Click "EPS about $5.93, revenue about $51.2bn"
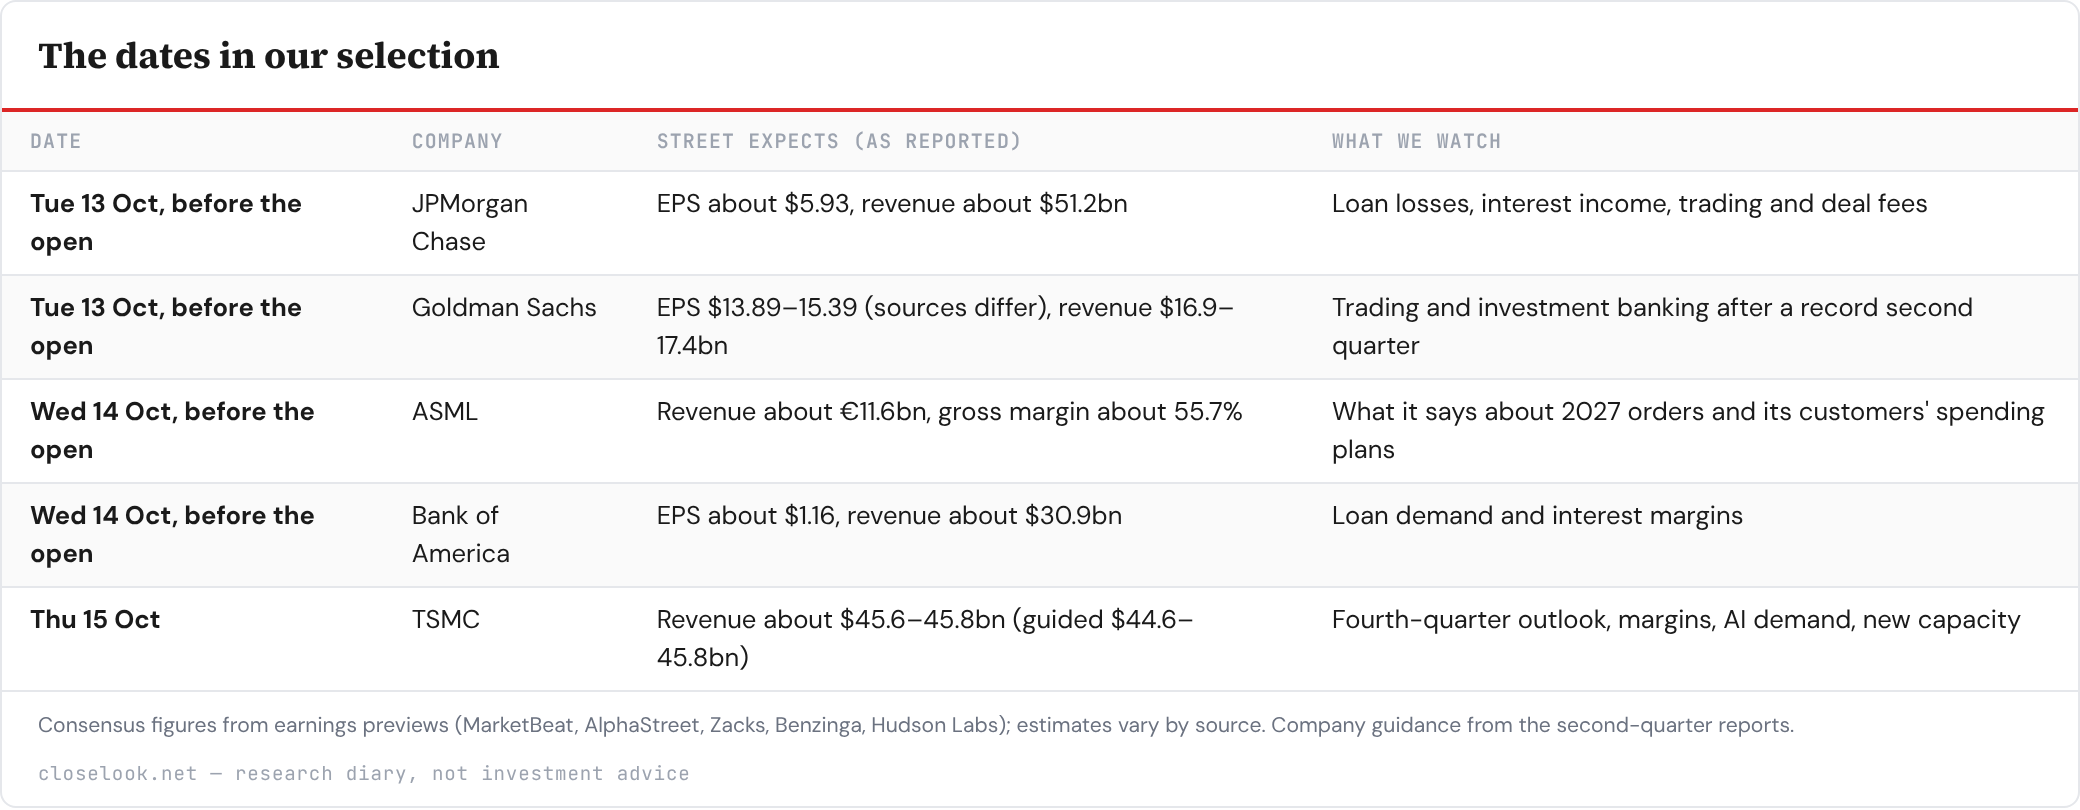The width and height of the screenshot is (2080, 810). pos(892,204)
